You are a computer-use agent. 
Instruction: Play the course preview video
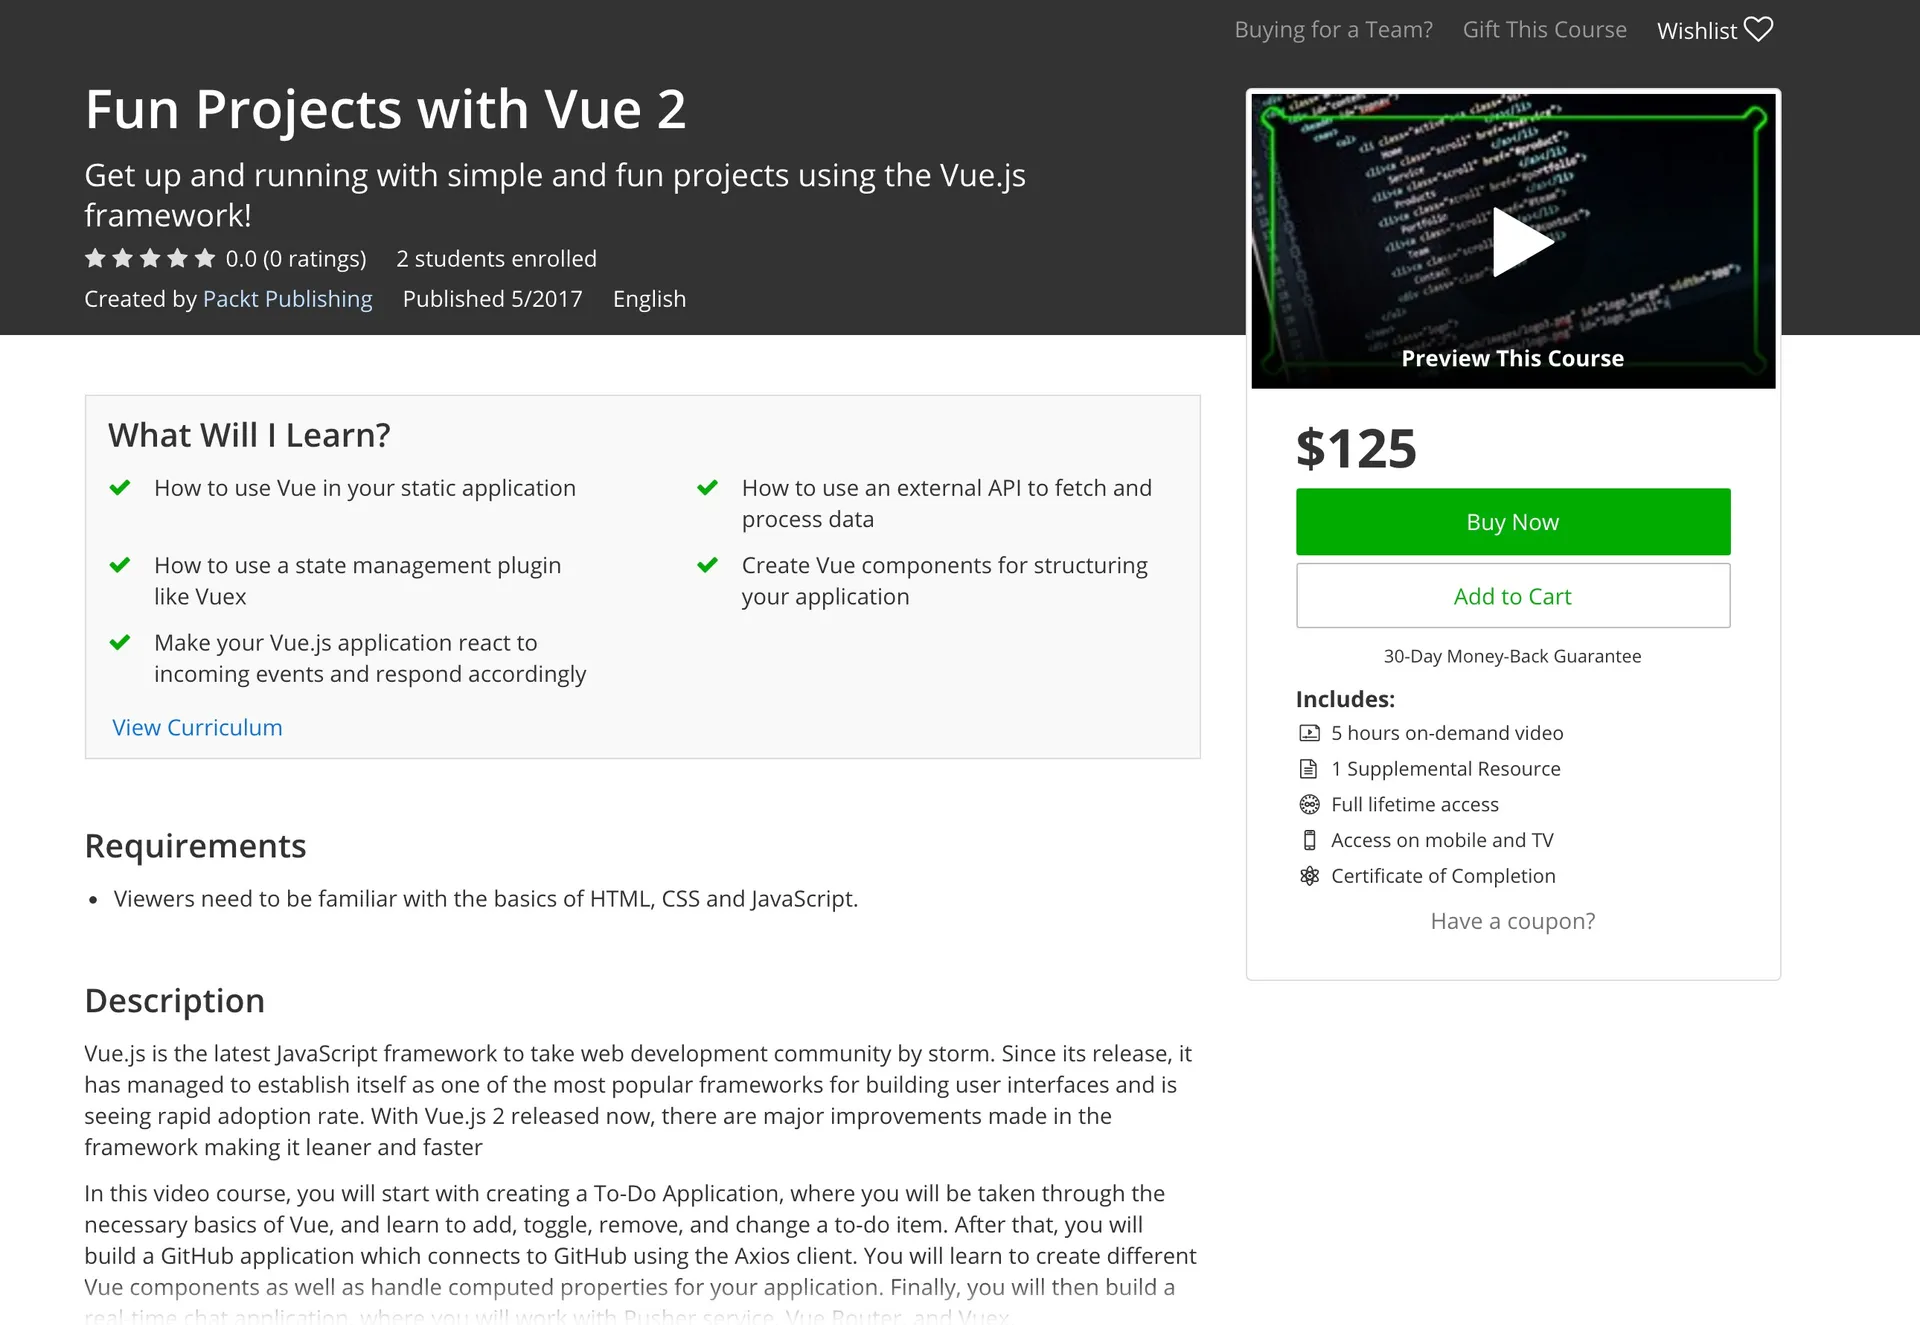[1521, 242]
